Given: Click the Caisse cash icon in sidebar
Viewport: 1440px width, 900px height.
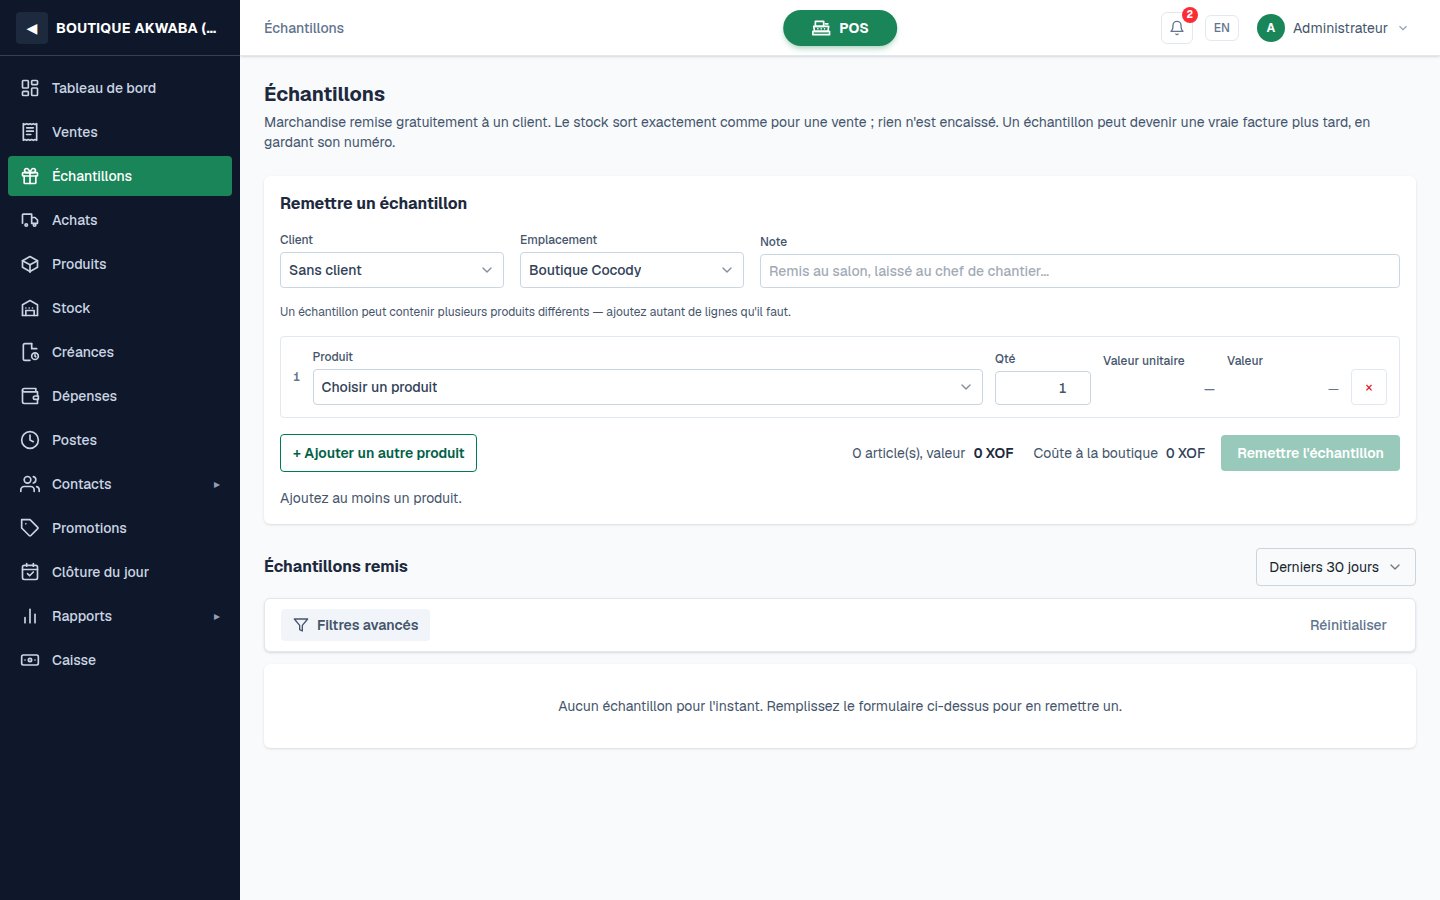Looking at the screenshot, I should click(30, 660).
